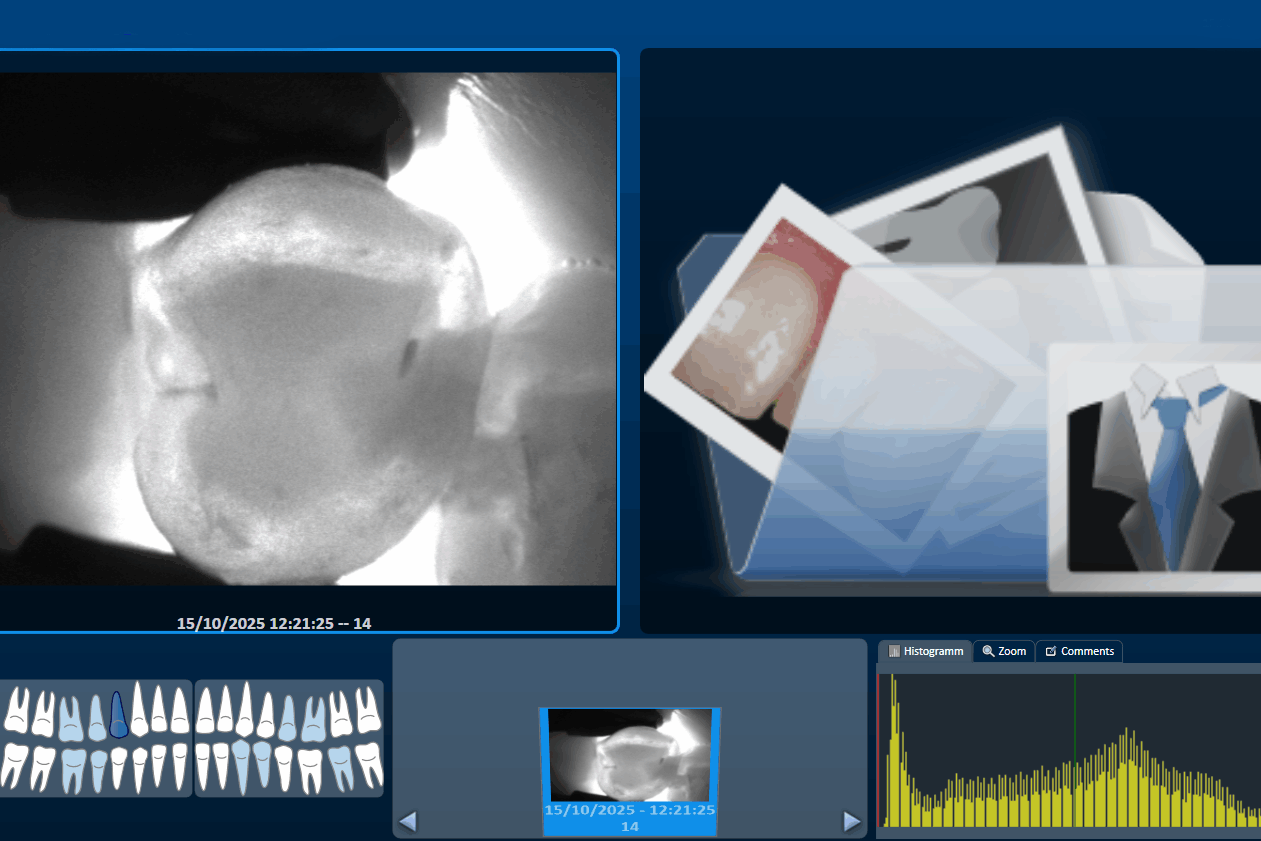Select the light-blue upper molar in right chart block
1261x841 pixels.
click(314, 717)
